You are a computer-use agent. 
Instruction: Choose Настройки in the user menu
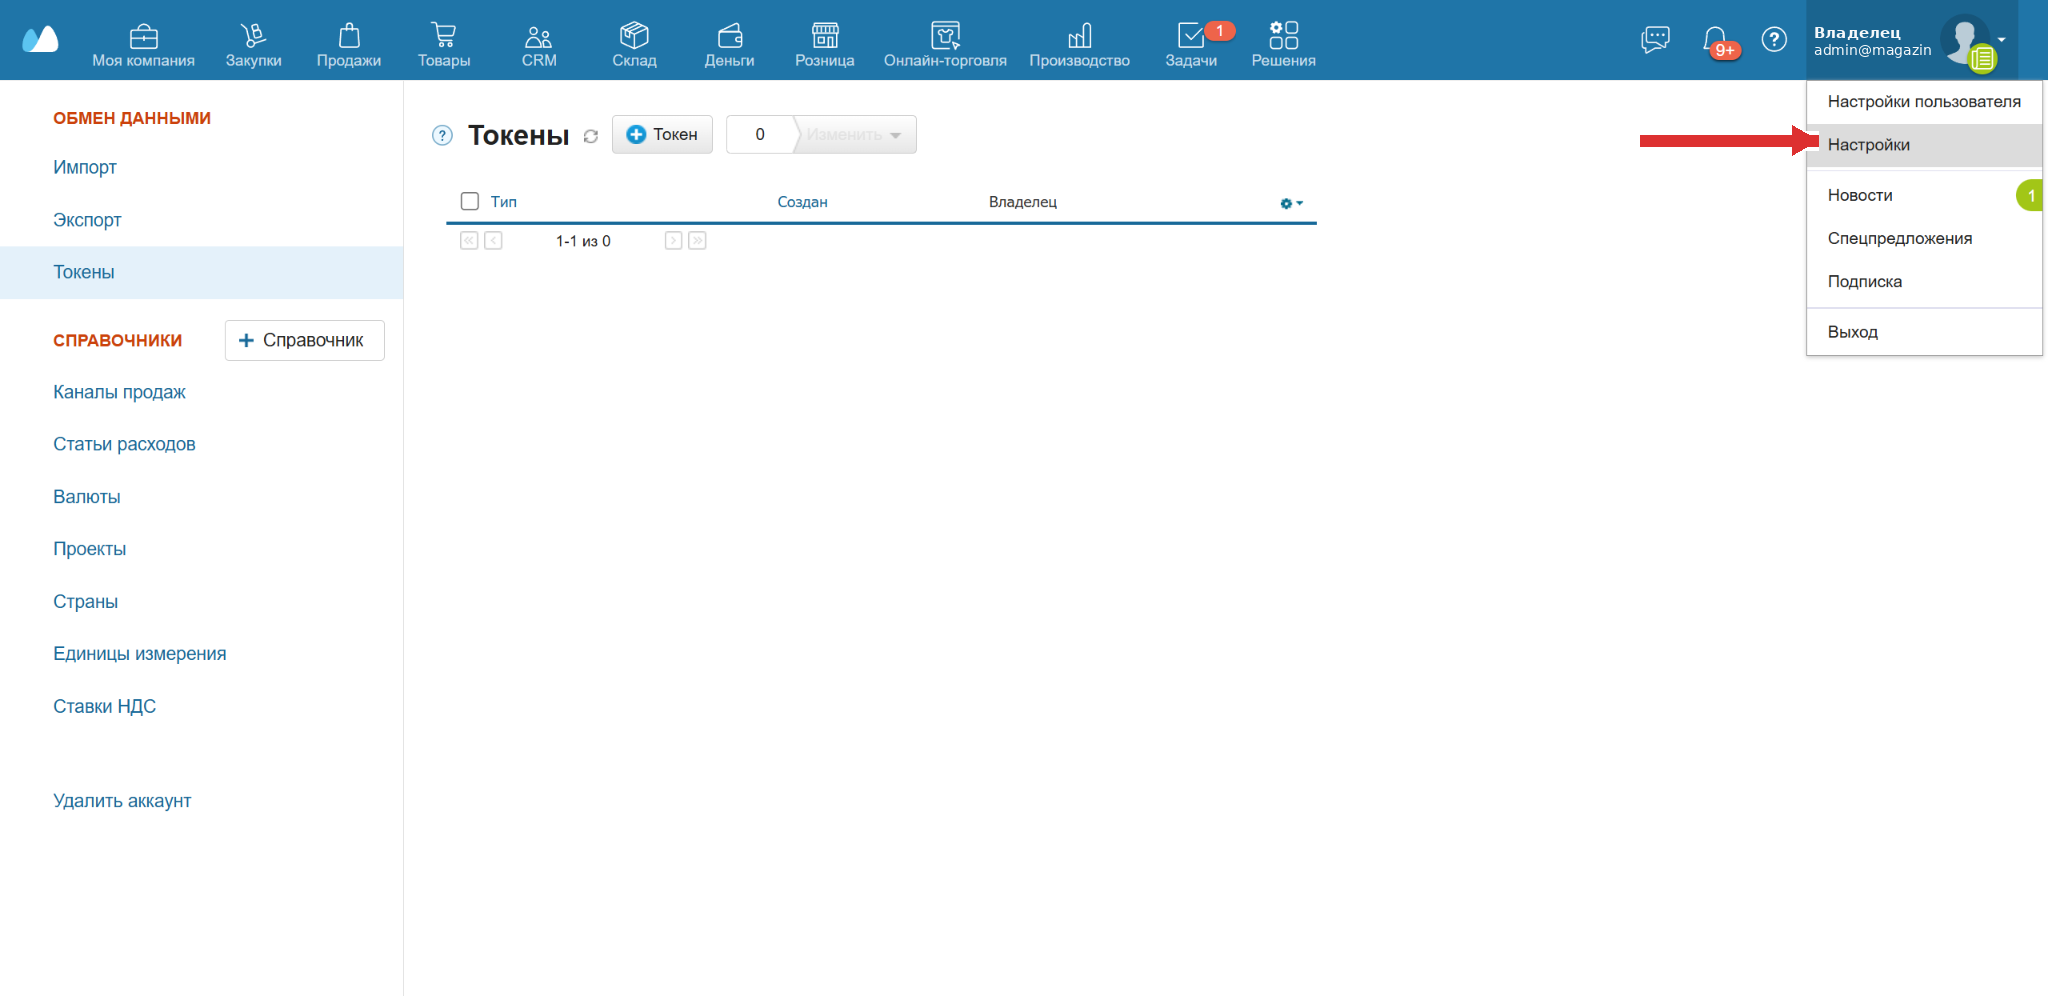1924,145
